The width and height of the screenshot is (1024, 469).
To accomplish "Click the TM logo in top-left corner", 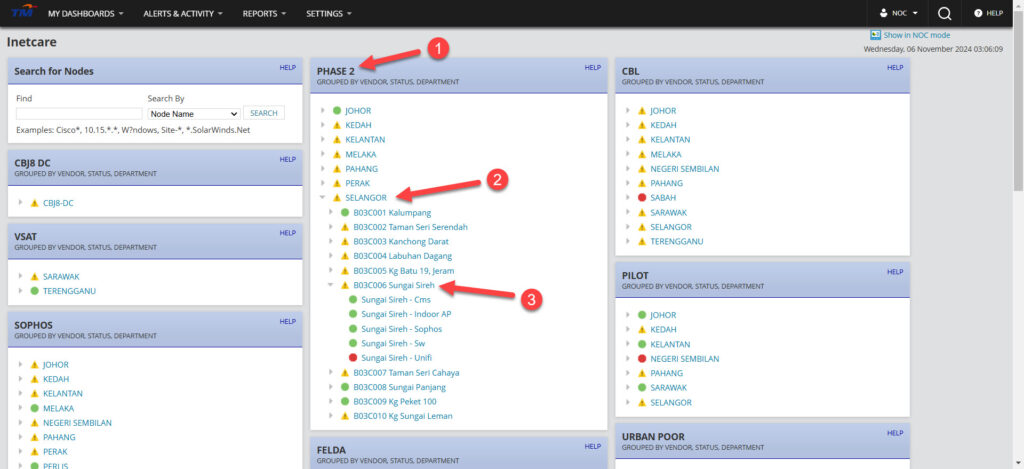I will pyautogui.click(x=21, y=13).
